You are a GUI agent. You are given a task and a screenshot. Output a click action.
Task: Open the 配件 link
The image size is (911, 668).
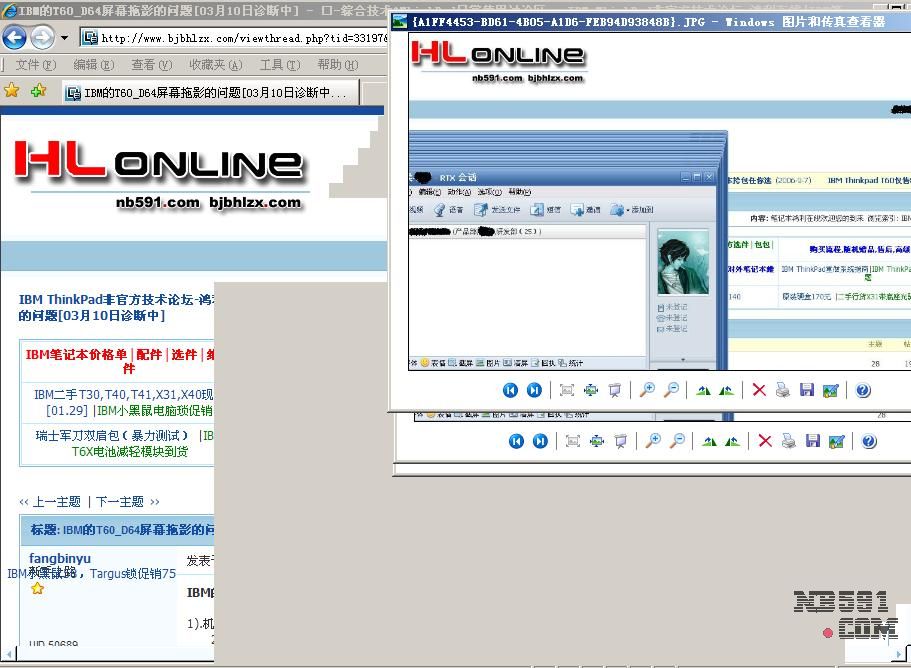point(149,355)
